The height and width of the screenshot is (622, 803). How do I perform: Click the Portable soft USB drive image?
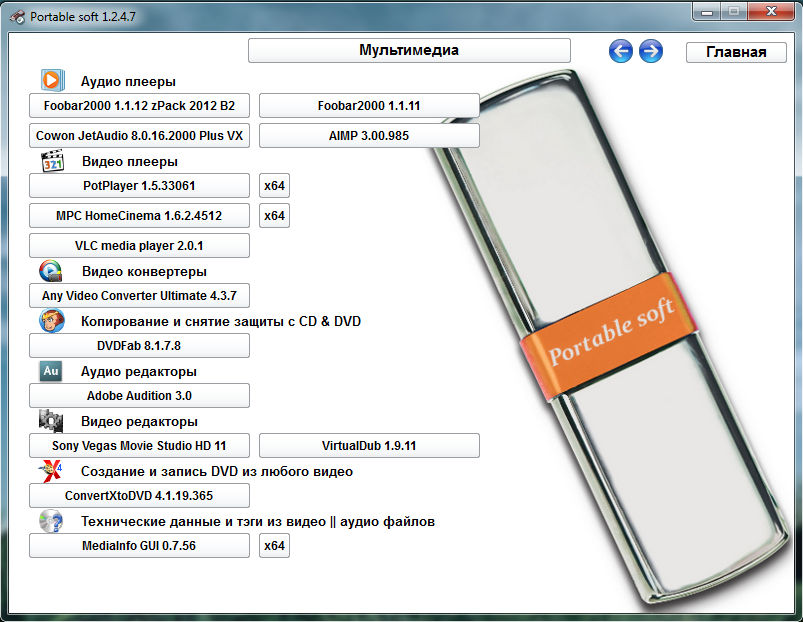point(610,330)
